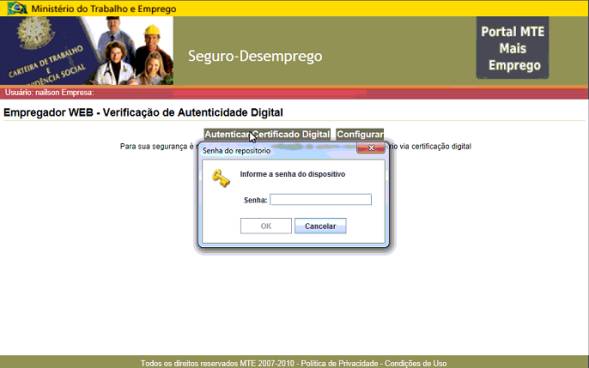The height and width of the screenshot is (368, 589).
Task: Close the Senha do repositorio dialog
Action: 370,148
